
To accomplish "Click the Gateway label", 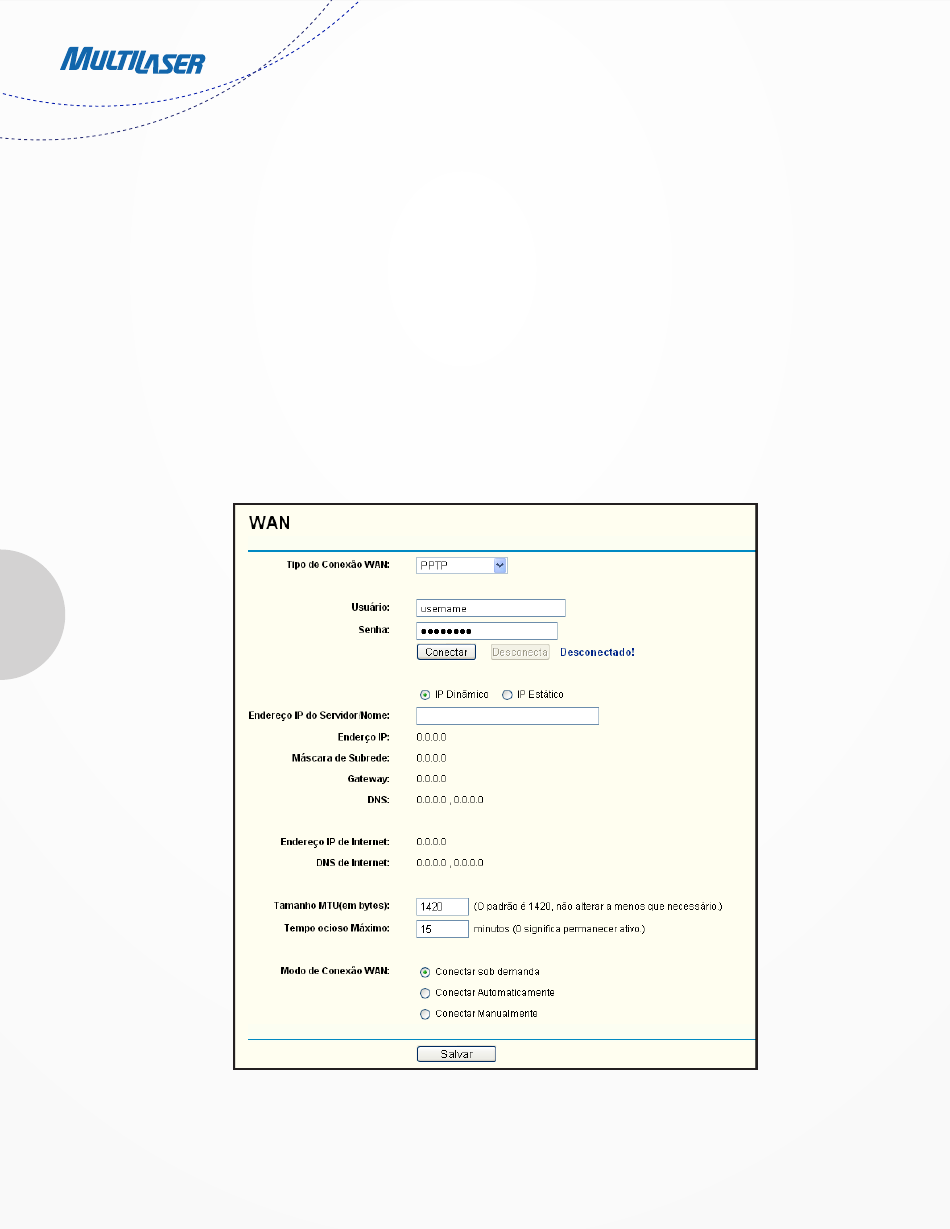I will (x=368, y=779).
